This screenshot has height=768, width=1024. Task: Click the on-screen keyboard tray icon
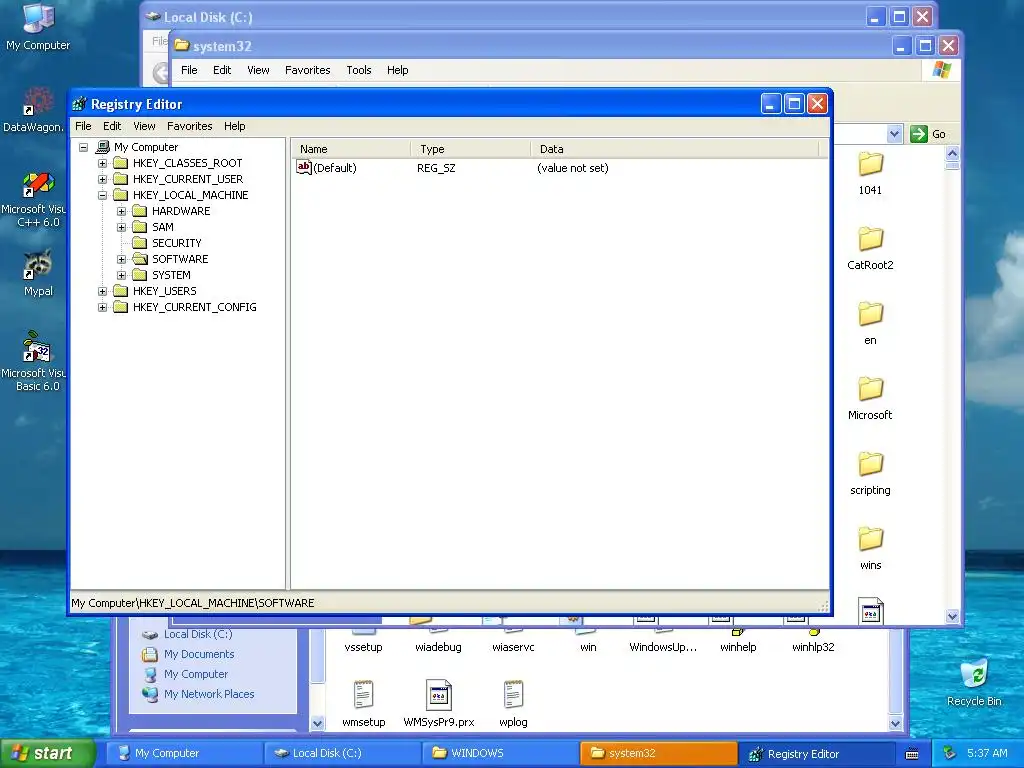coord(912,754)
